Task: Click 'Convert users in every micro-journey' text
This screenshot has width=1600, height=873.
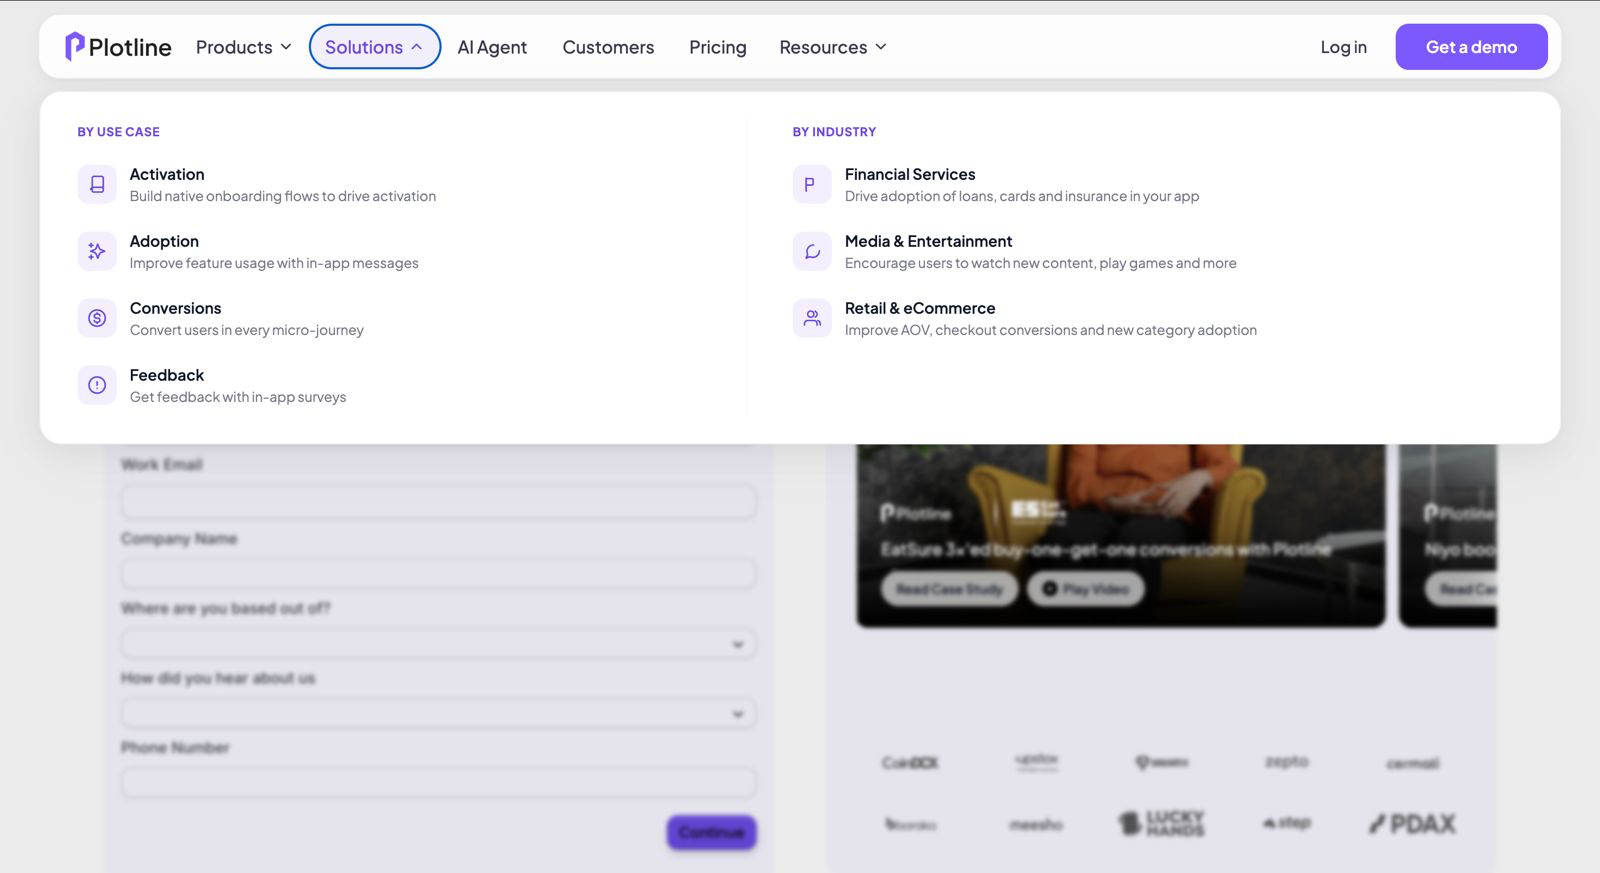Action: pos(247,330)
